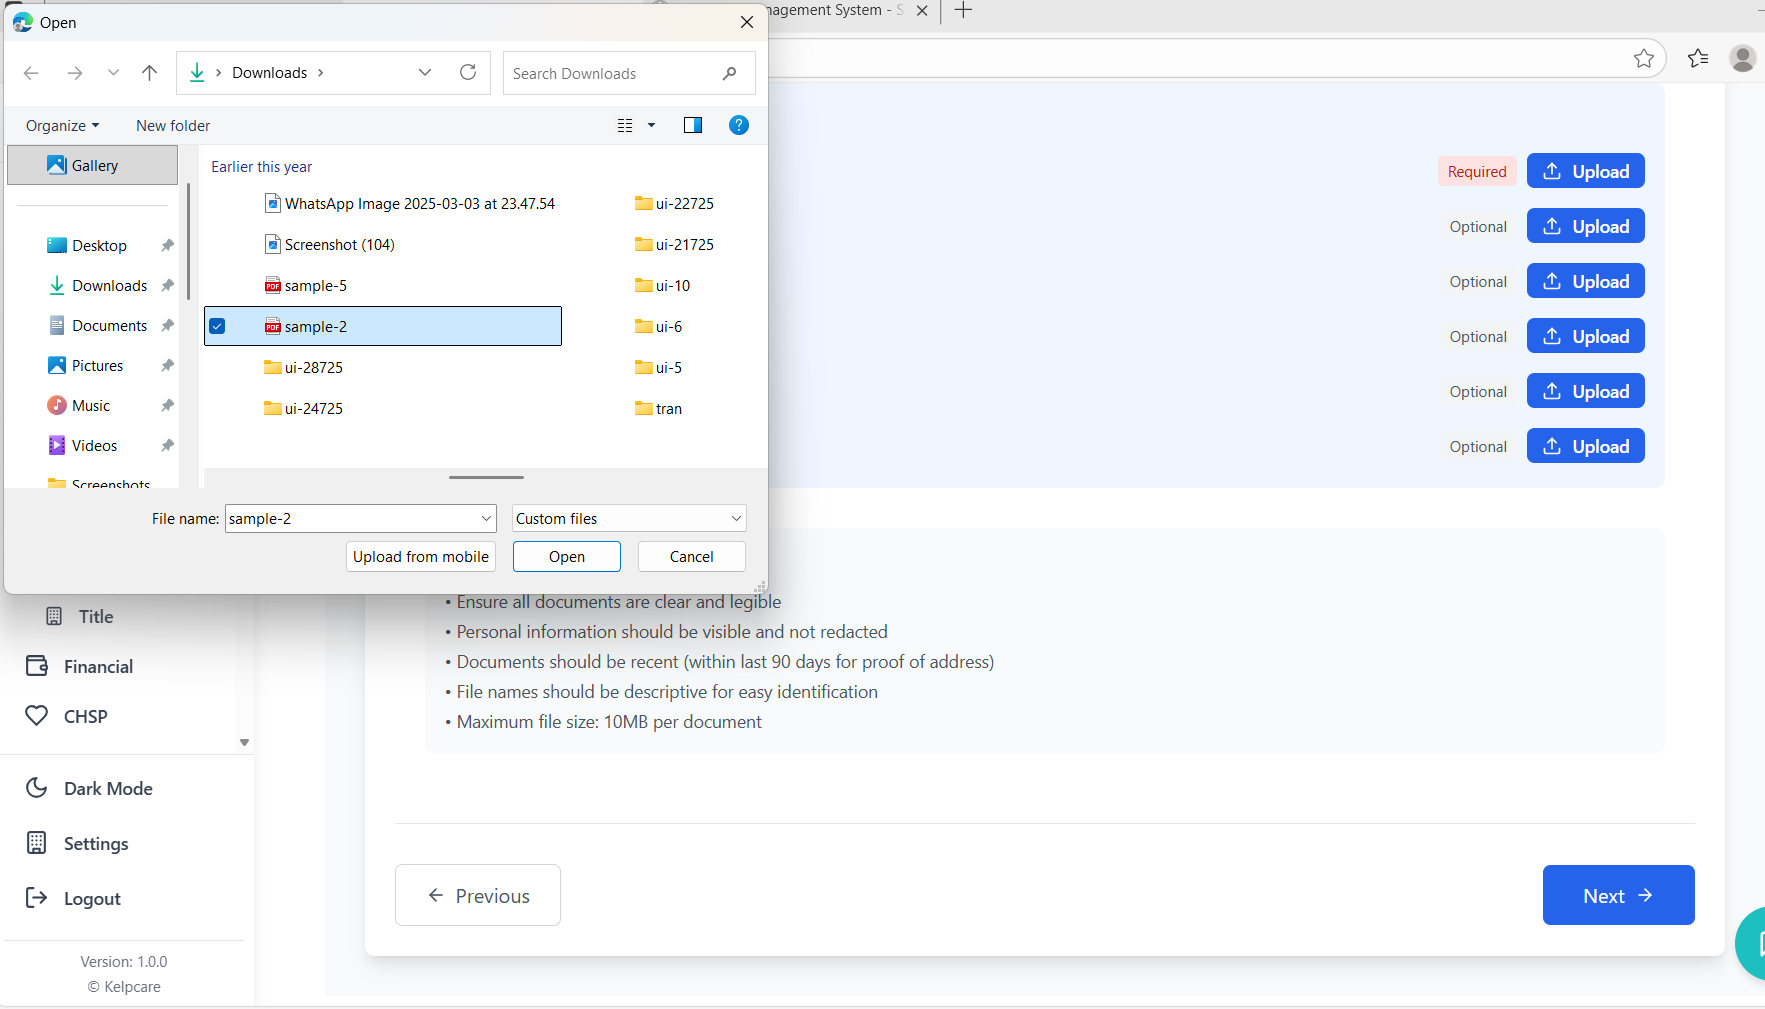This screenshot has width=1765, height=1009.
Task: Open help via the question mark icon
Action: click(x=738, y=125)
